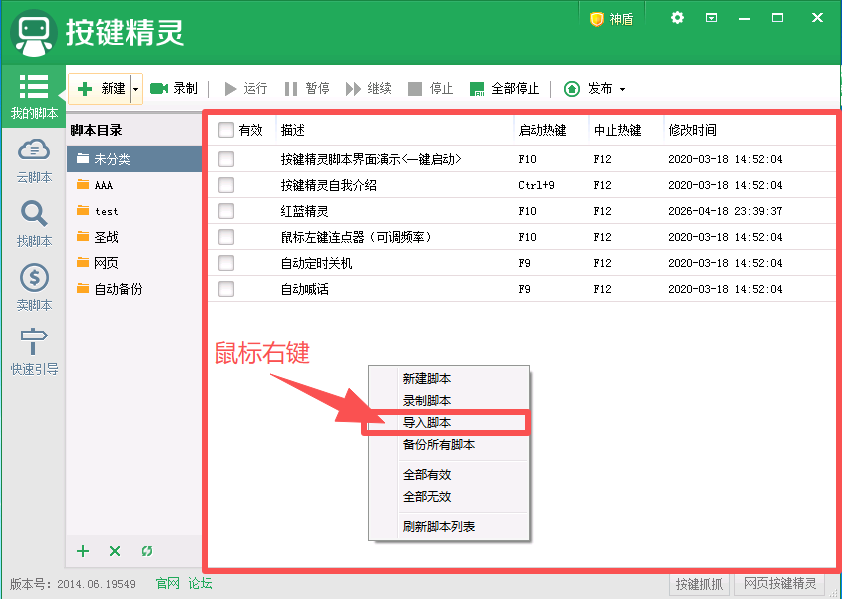Check the 按键精灵脚本界面演示 row checkbox
Screen dimensions: 842x599
point(226,159)
